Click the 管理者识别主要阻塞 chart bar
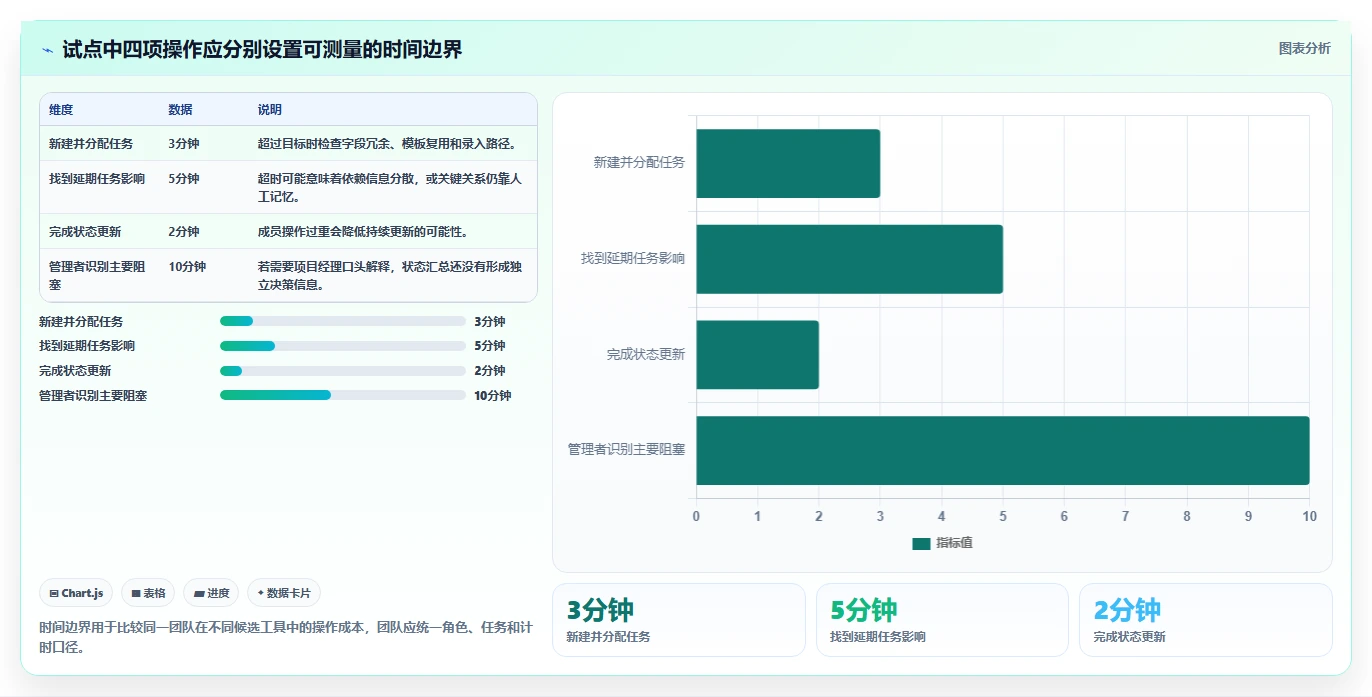Image resolution: width=1372 pixels, height=697 pixels. coord(1003,450)
